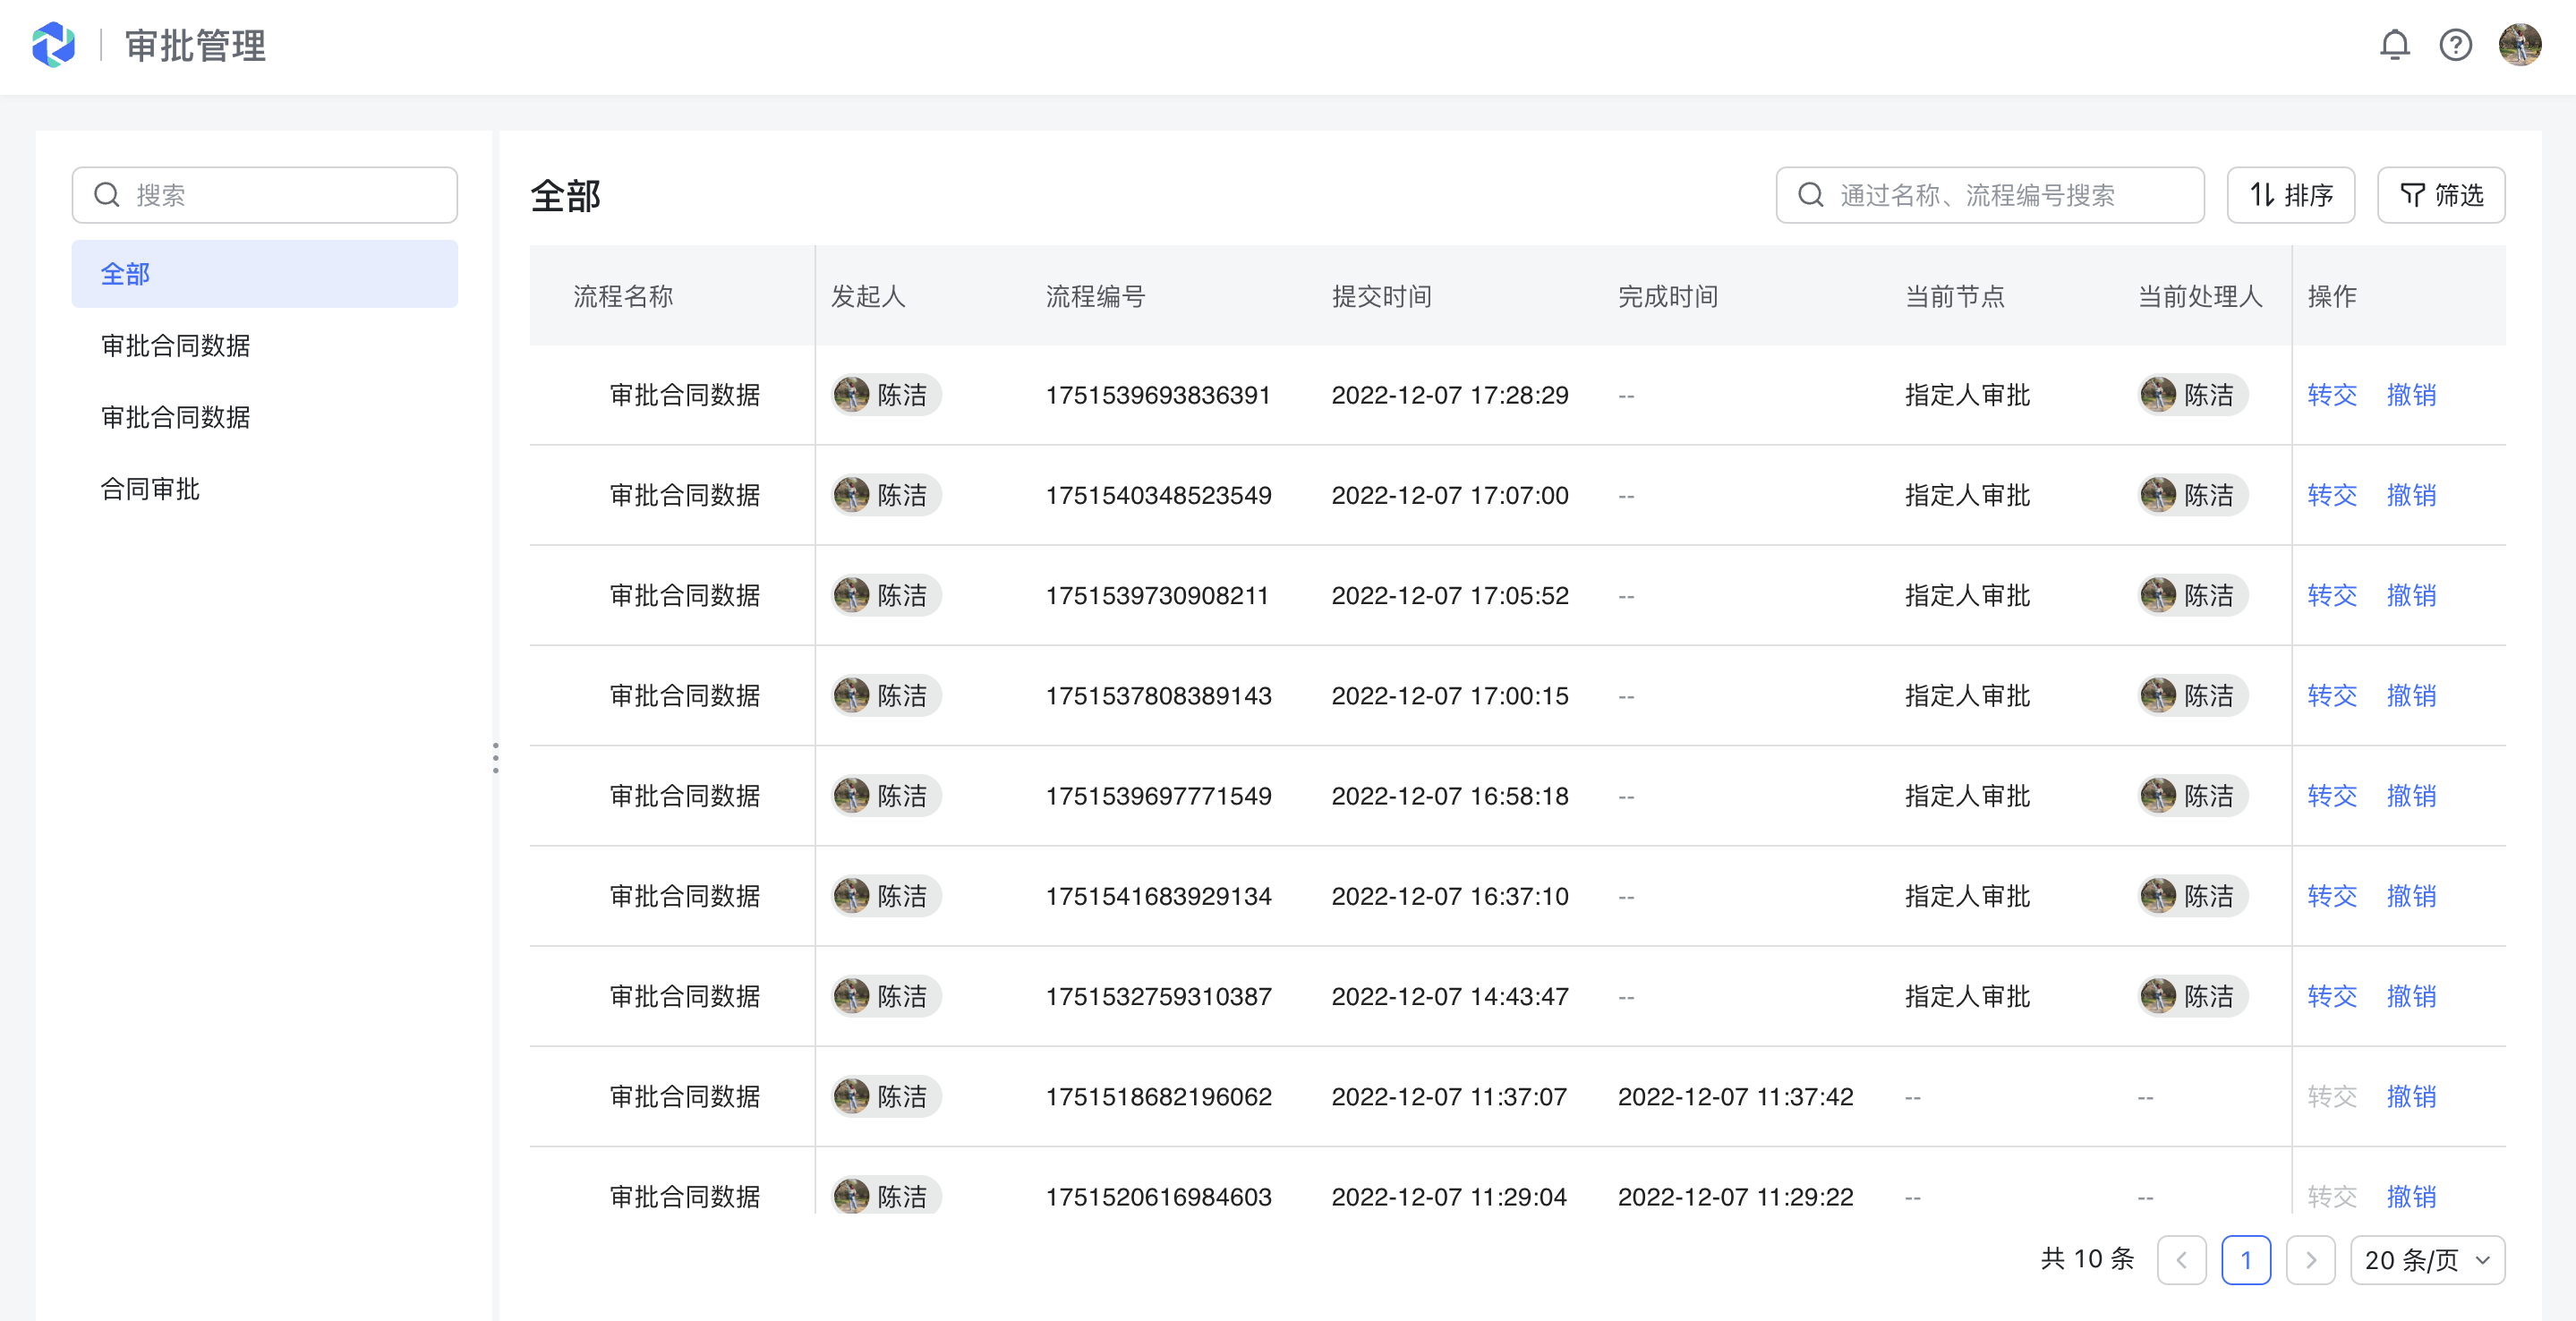The image size is (2576, 1321).
Task: Open the help question-mark icon
Action: (x=2455, y=45)
